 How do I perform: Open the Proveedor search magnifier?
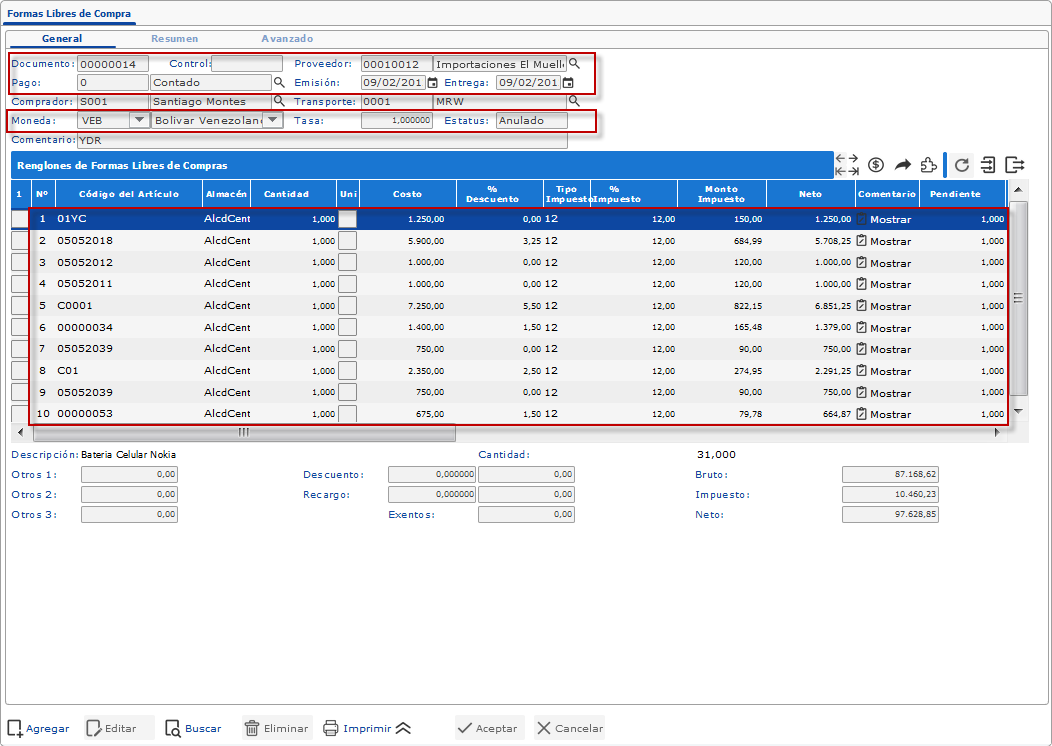click(574, 63)
